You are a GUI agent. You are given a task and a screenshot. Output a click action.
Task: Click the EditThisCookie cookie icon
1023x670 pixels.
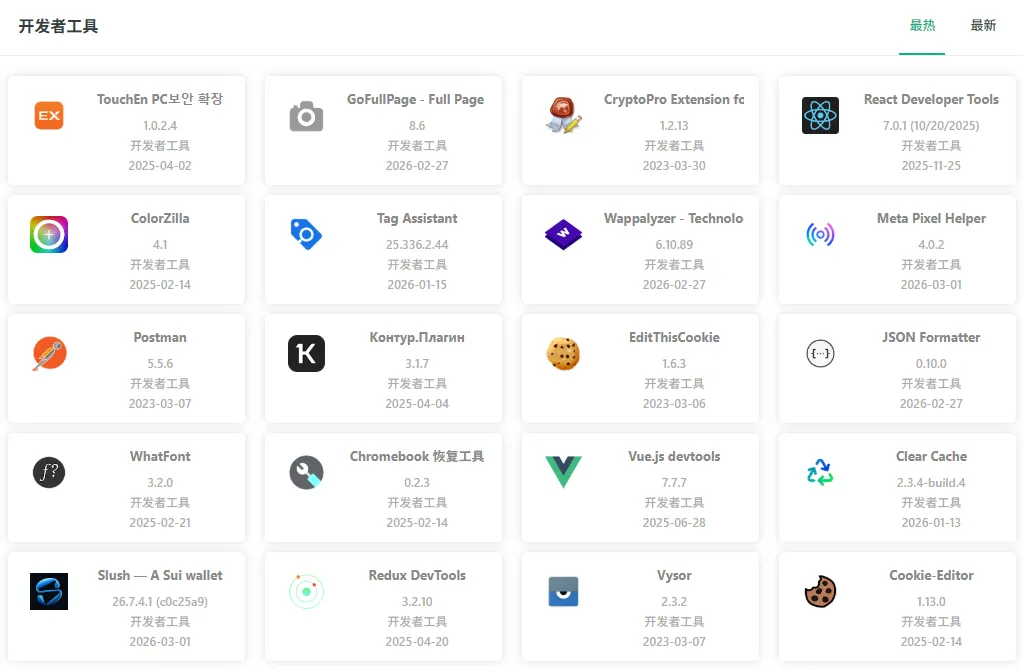click(x=563, y=354)
